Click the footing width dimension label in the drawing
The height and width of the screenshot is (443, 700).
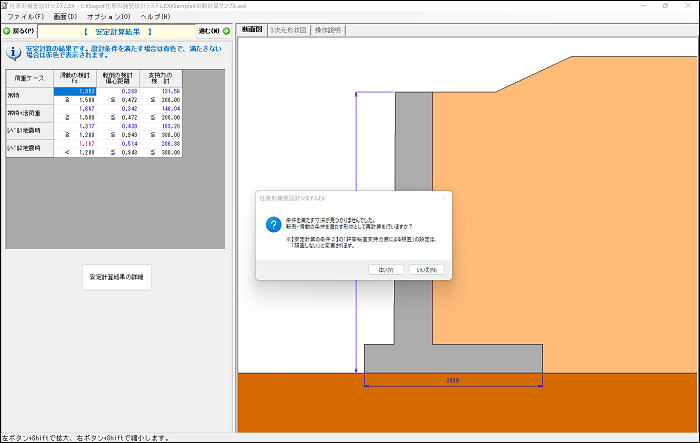click(x=453, y=380)
